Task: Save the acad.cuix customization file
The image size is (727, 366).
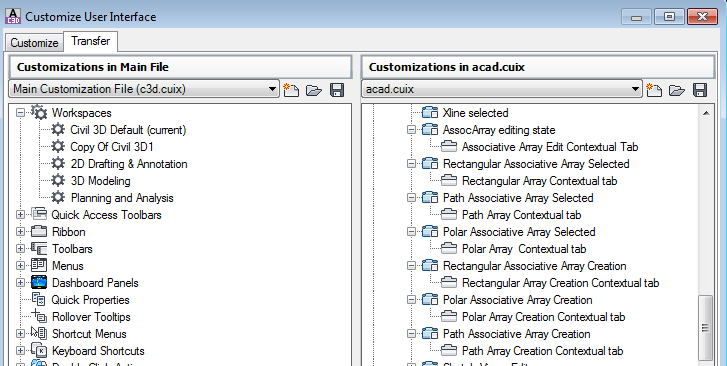Action: coord(700,90)
